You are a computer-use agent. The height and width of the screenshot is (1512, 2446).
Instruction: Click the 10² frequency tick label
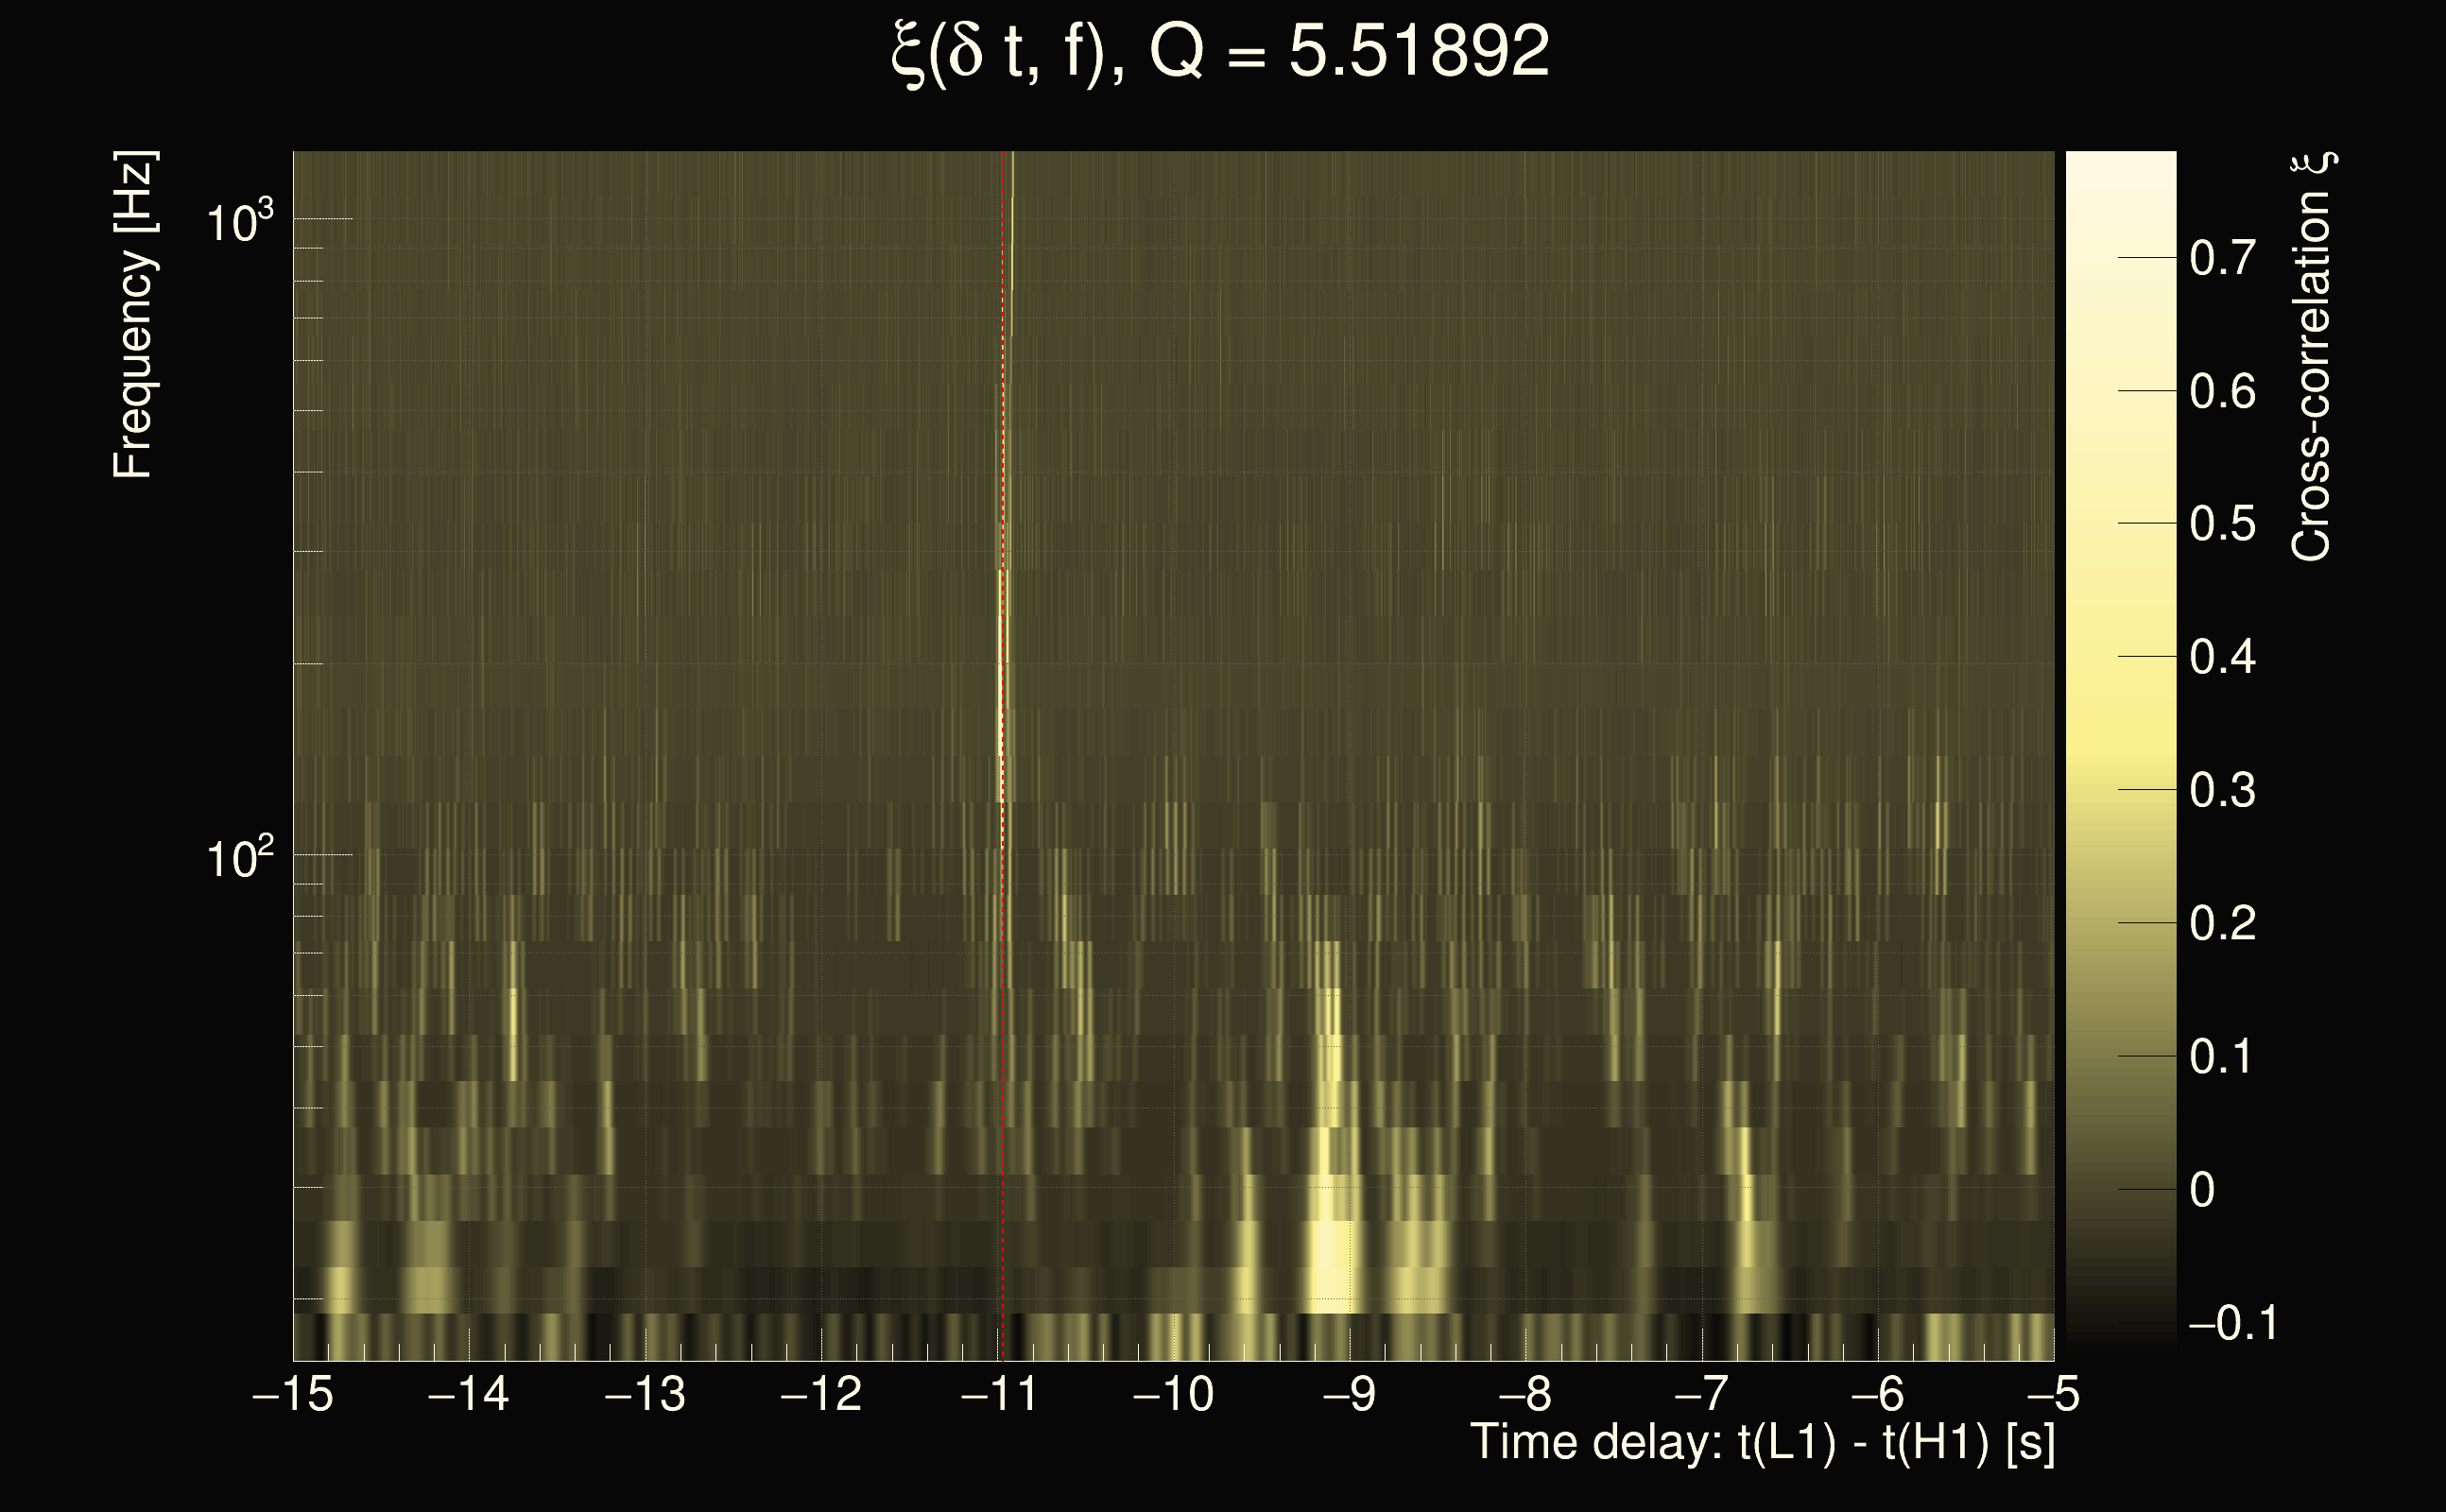(x=238, y=858)
